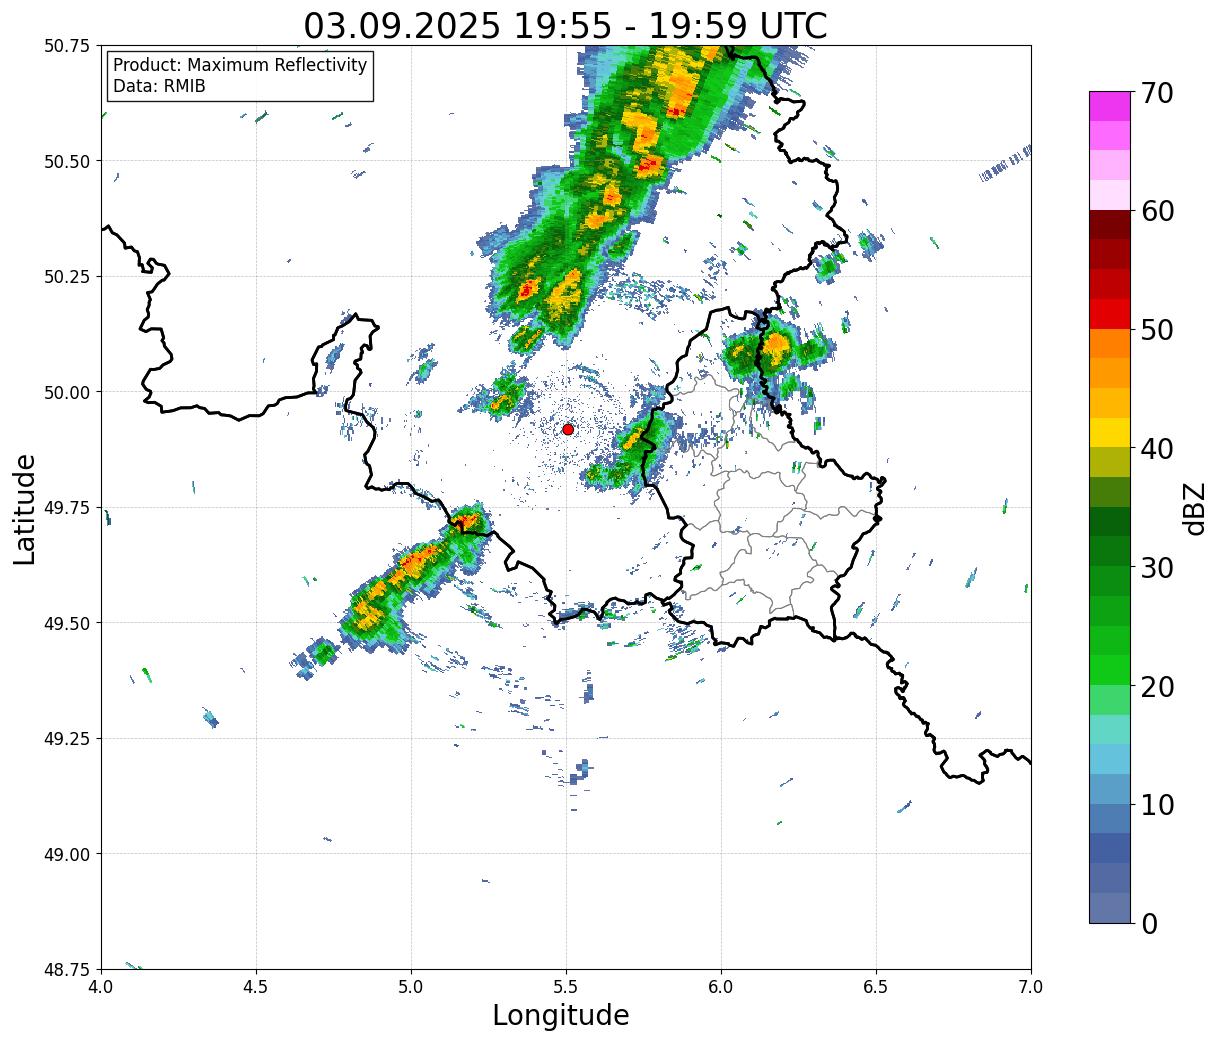
Task: Click latitude tick label 50.00
Action: [67, 392]
